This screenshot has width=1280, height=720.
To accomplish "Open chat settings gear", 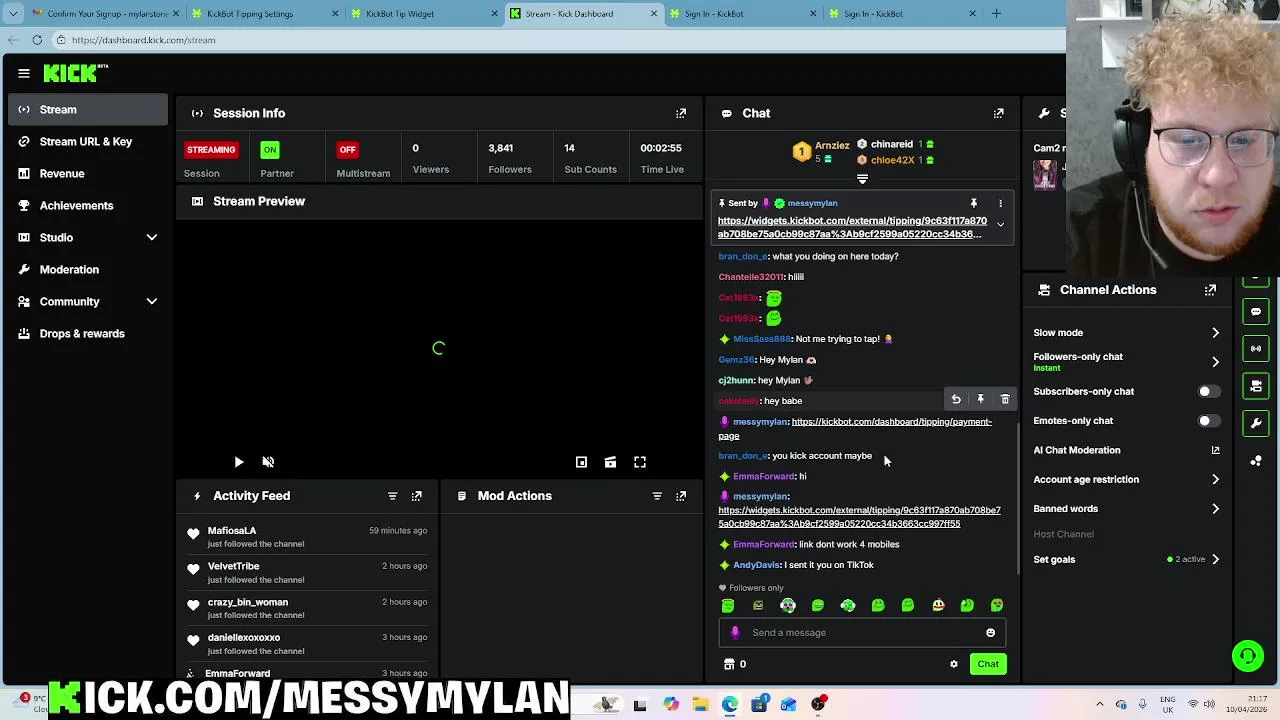I will point(954,664).
